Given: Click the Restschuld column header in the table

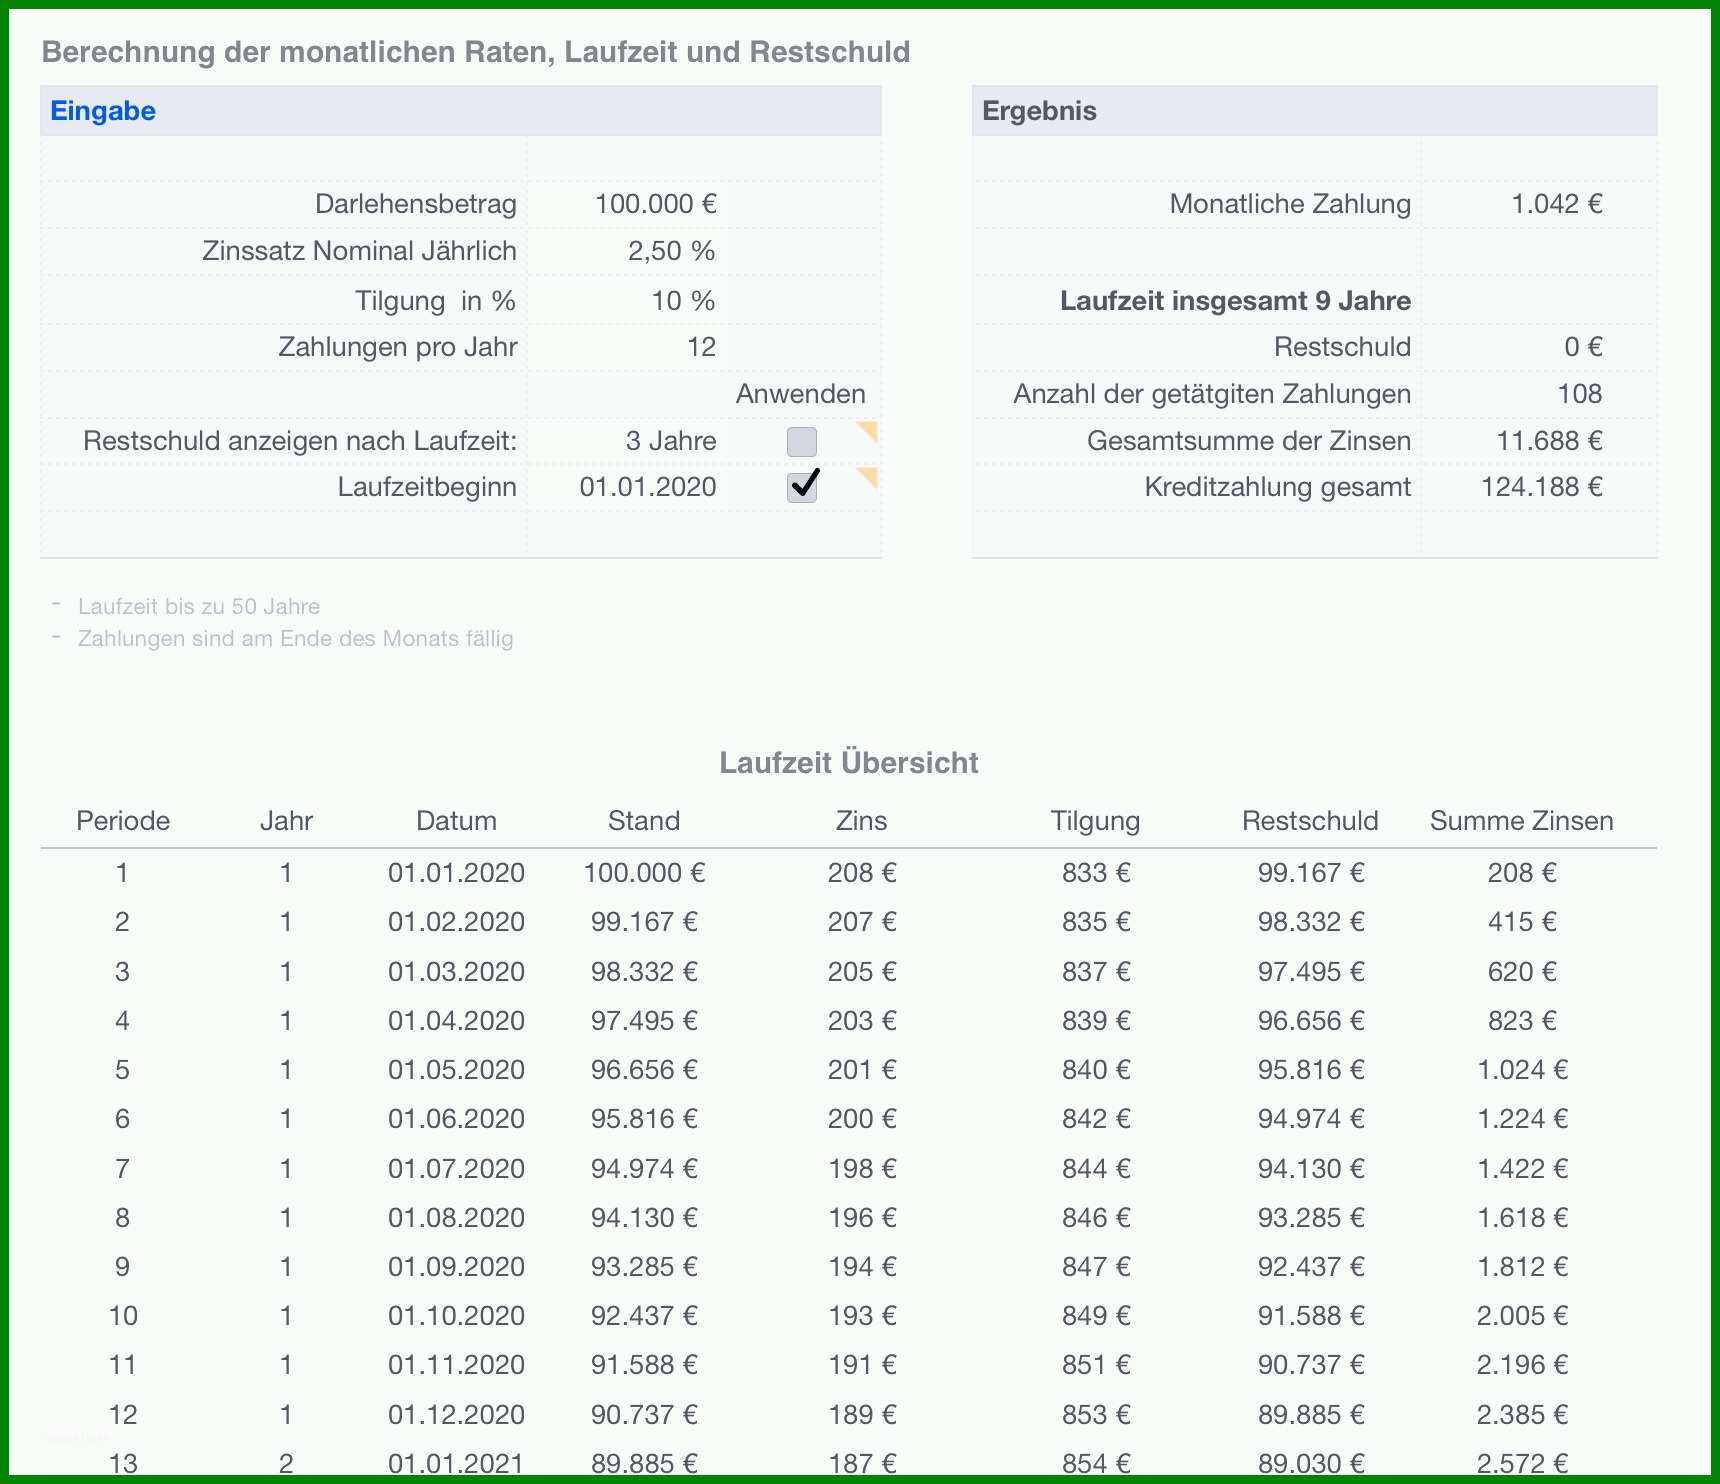Looking at the screenshot, I should [1310, 821].
